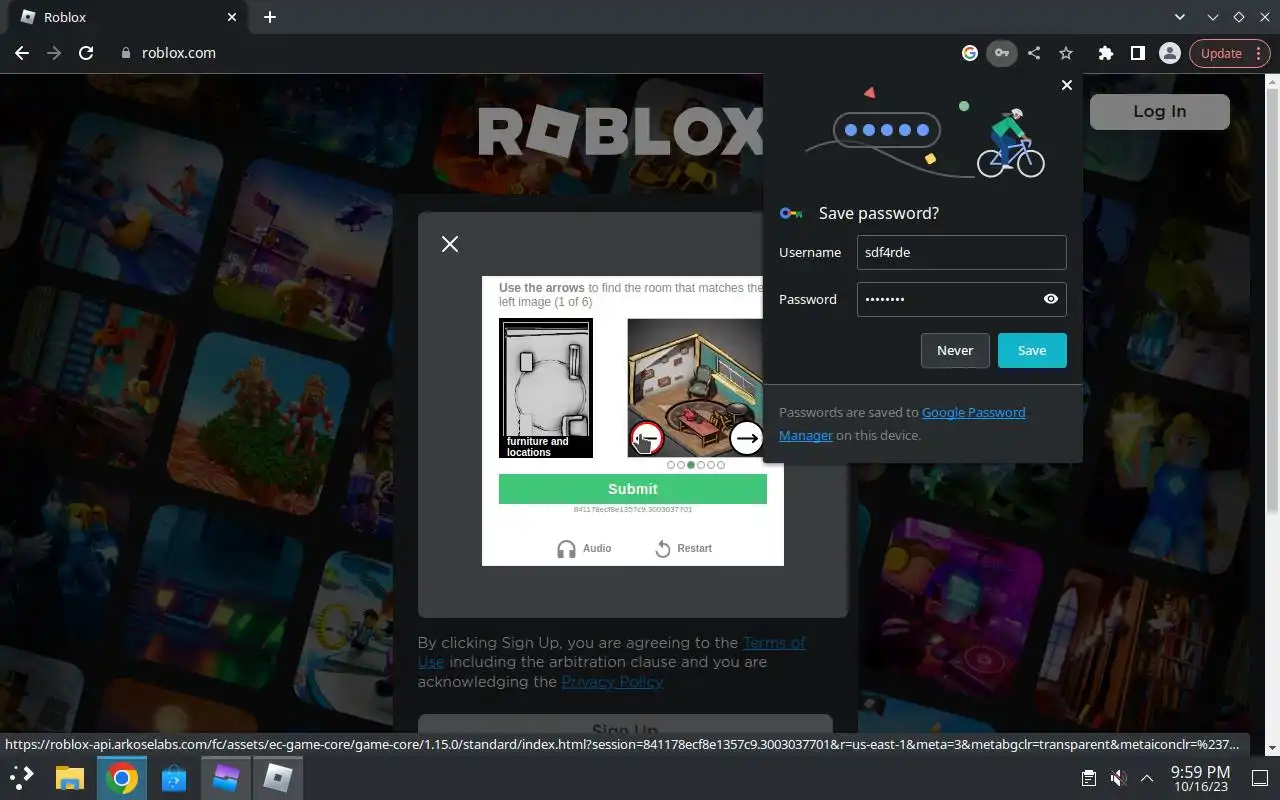Select the Roblox tab
The height and width of the screenshot is (800, 1280).
pyautogui.click(x=128, y=17)
